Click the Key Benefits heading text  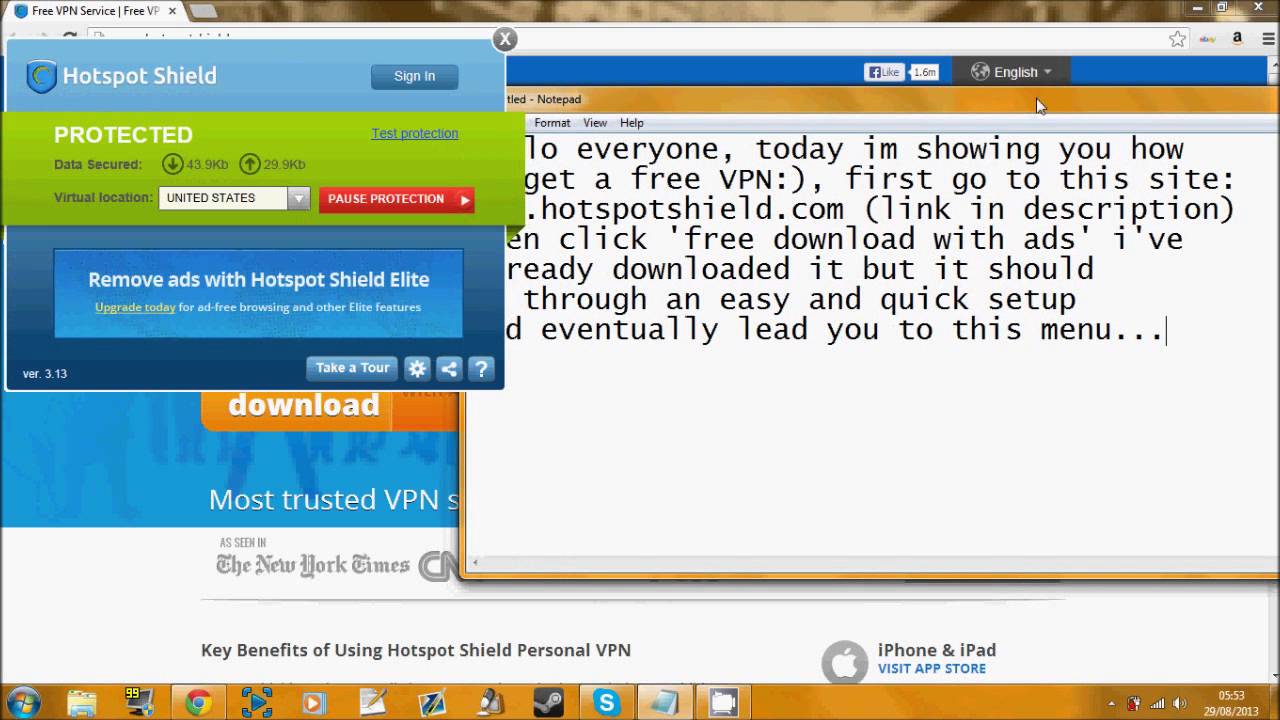pos(416,650)
